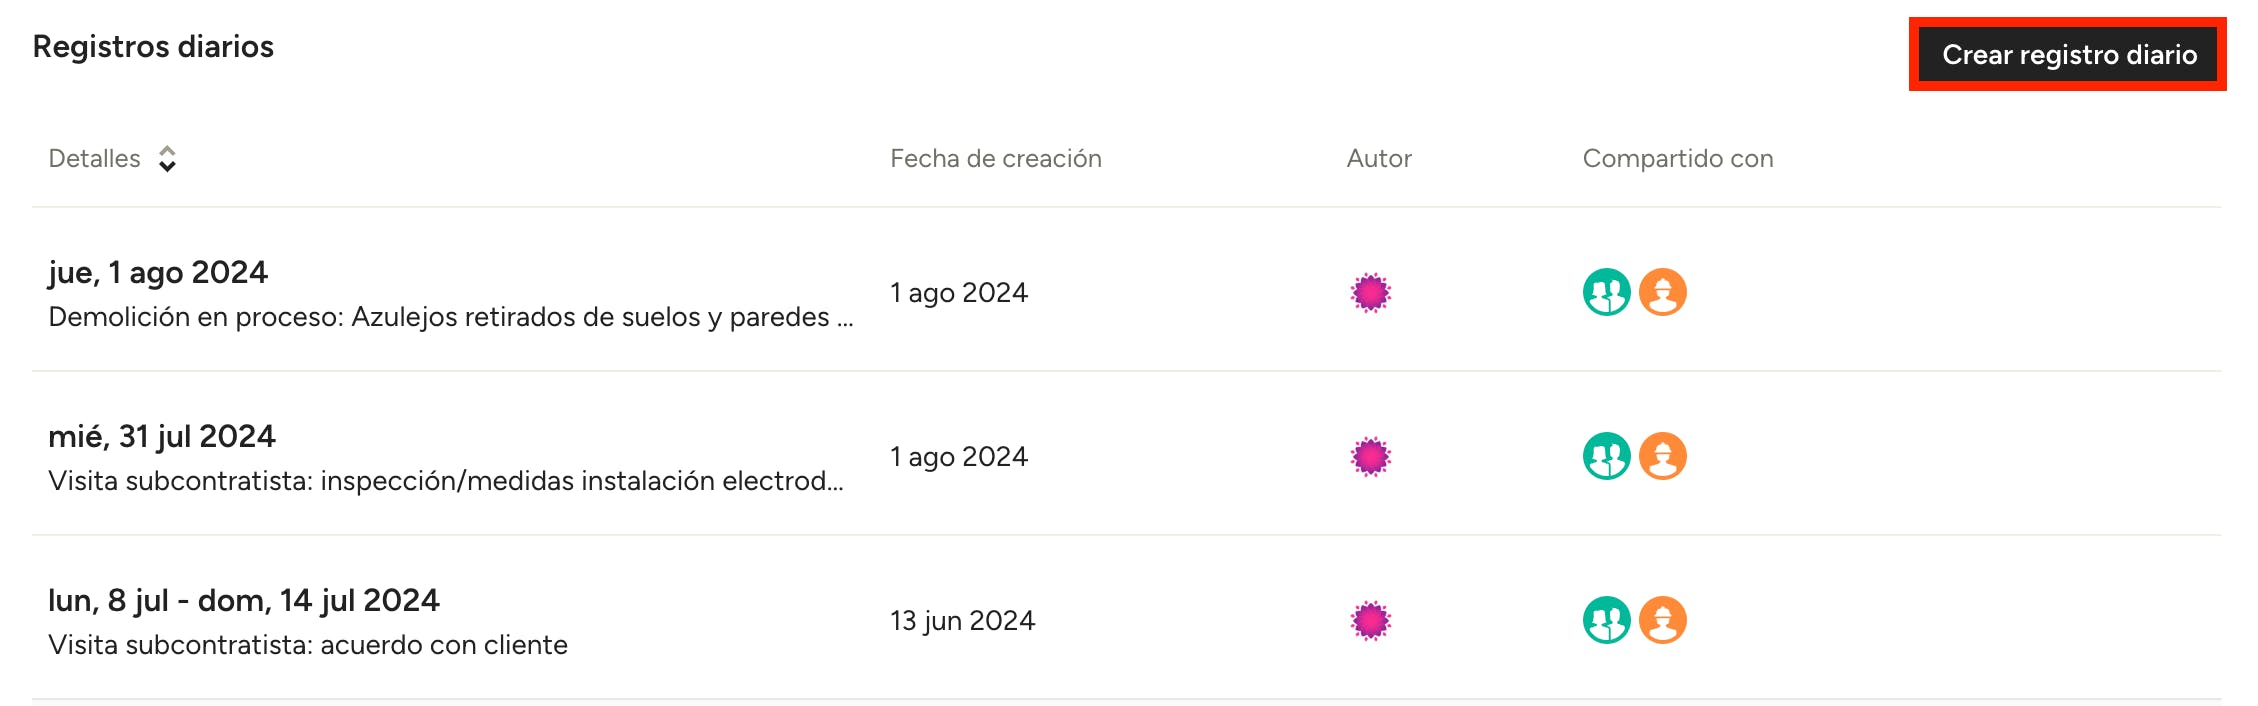Viewport: 2258px width, 706px height.
Task: Click the Visita subcontratista: acuerdo con cliente text
Action: coord(308,645)
